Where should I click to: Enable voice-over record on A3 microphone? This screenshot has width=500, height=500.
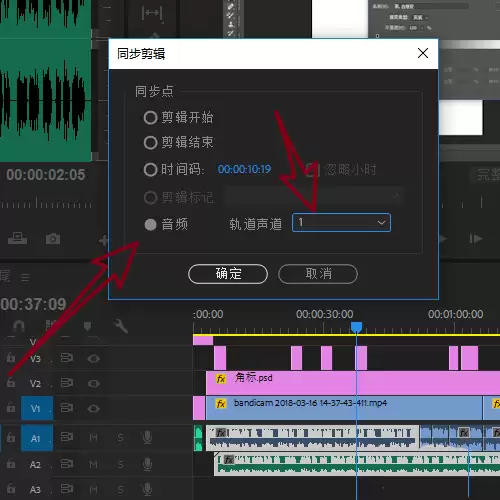[x=147, y=489]
